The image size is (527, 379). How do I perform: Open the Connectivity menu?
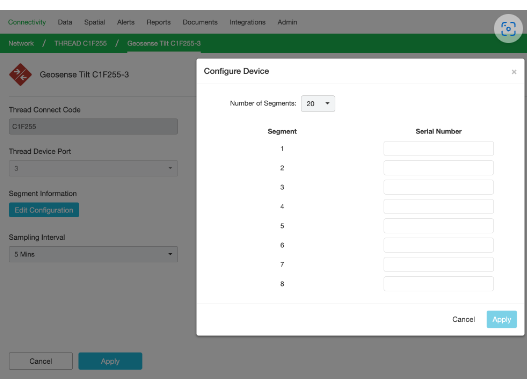point(27,22)
